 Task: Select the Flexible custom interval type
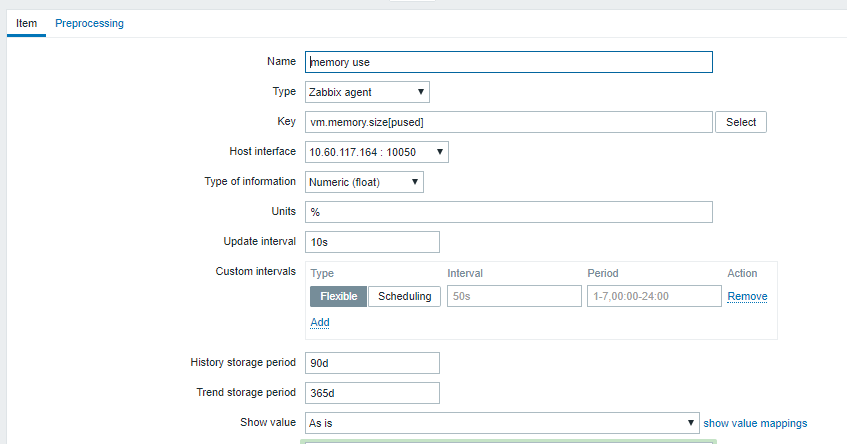338,296
